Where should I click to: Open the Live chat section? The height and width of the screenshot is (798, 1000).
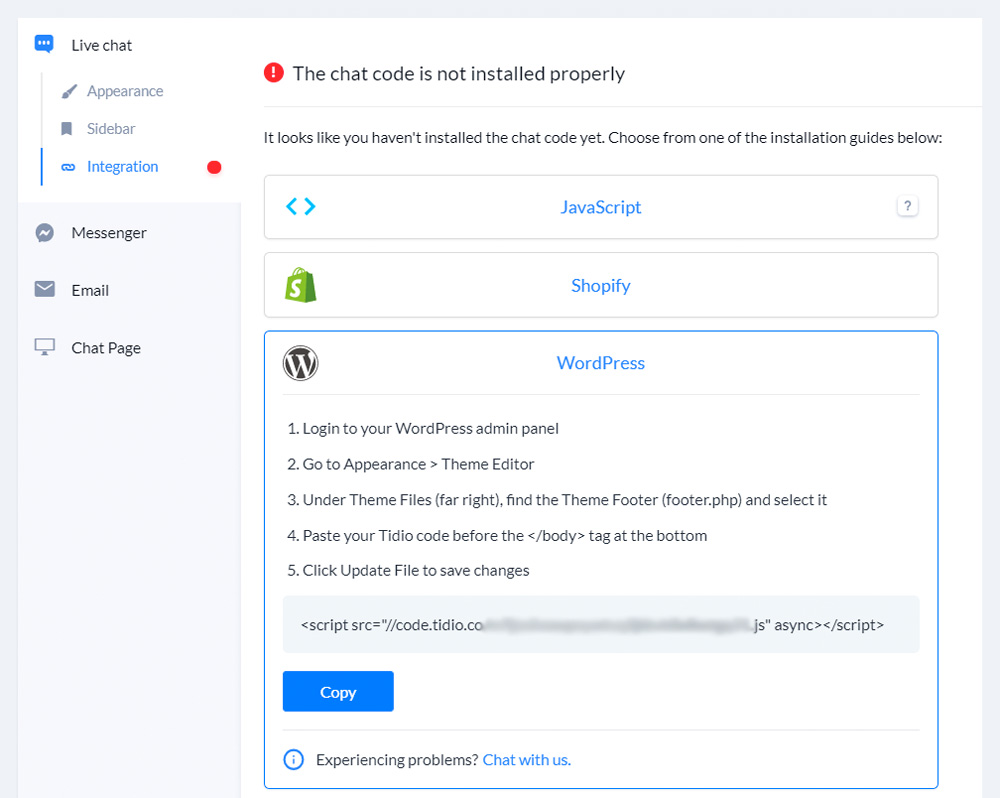pos(101,45)
